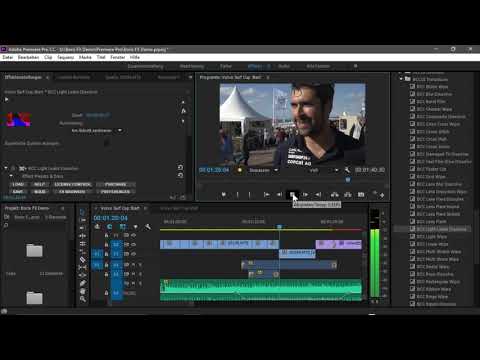Click the Mark In button in Program monitor
Image resolution: width=480 pixels, height=360 pixels.
(x=237, y=195)
